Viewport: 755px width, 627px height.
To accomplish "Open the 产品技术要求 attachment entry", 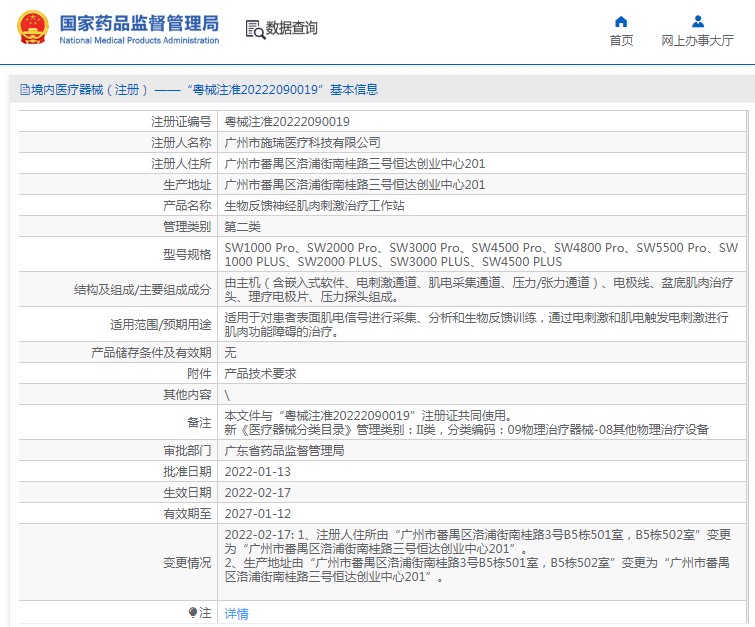I will [260, 373].
